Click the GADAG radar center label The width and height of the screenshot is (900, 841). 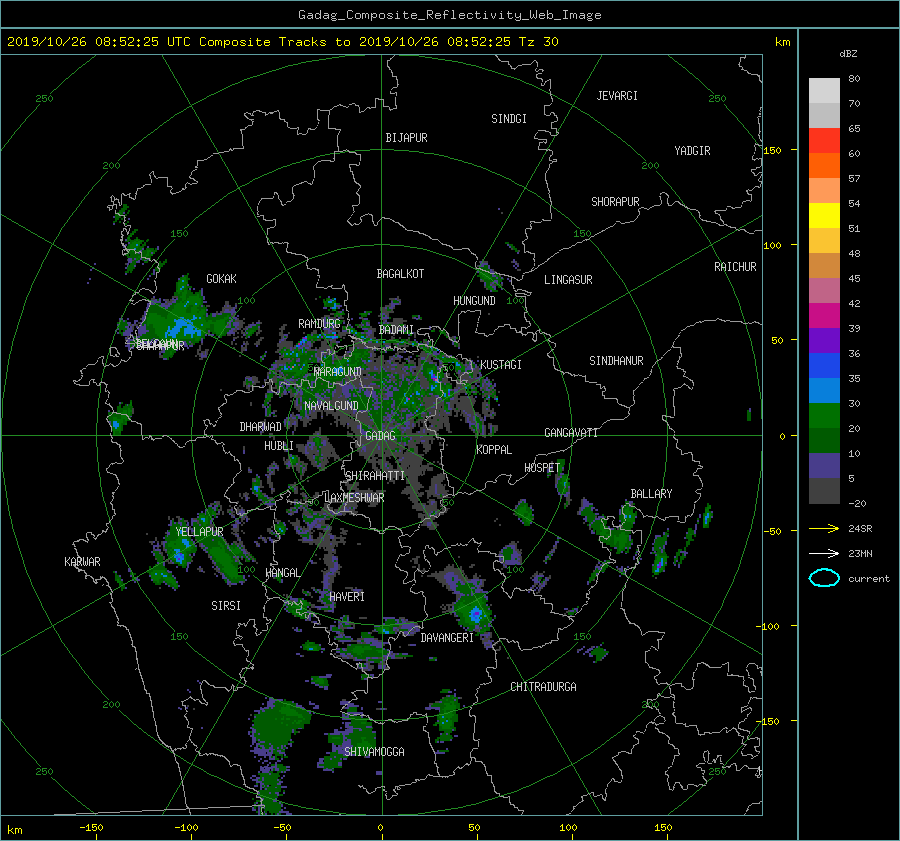380,436
